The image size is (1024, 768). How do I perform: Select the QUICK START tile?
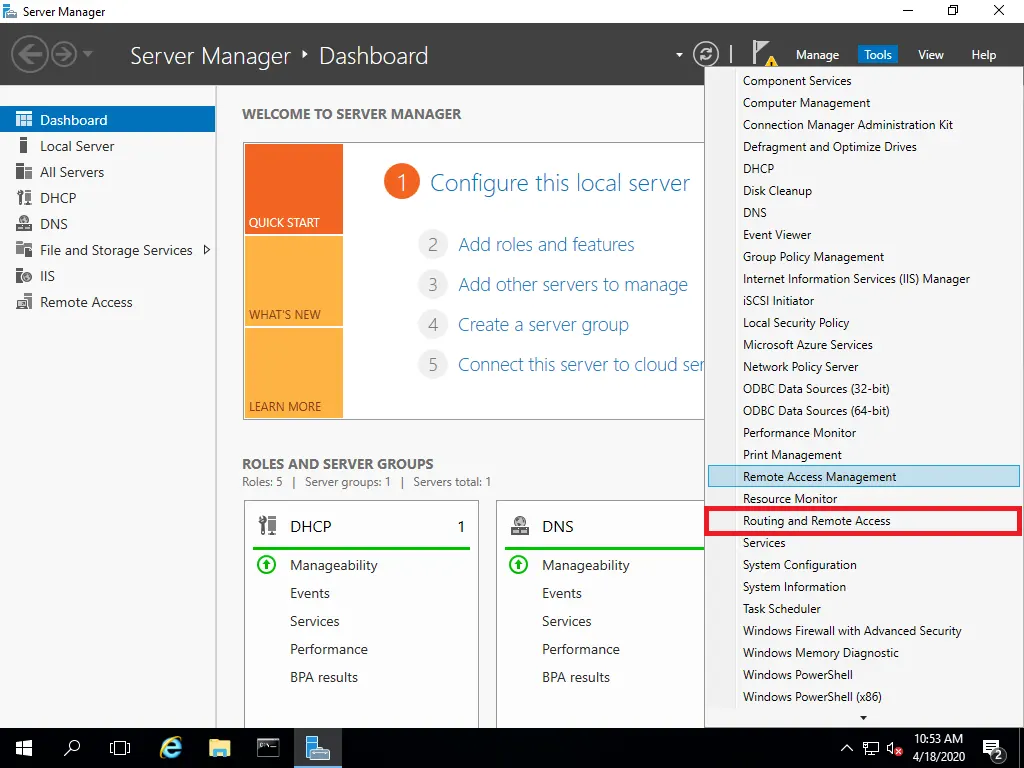coord(294,189)
